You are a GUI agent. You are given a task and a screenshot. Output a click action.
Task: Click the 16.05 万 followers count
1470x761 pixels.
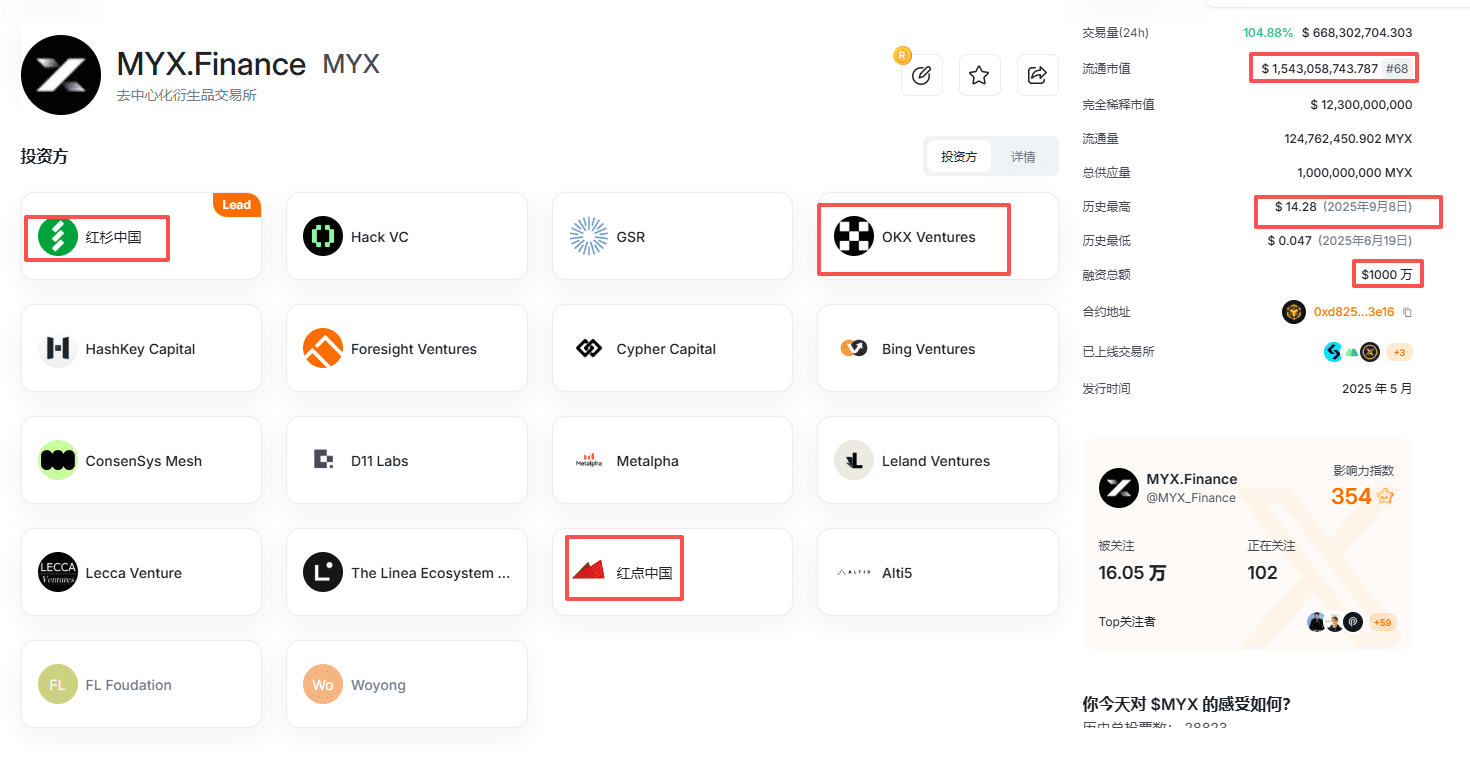[1132, 573]
